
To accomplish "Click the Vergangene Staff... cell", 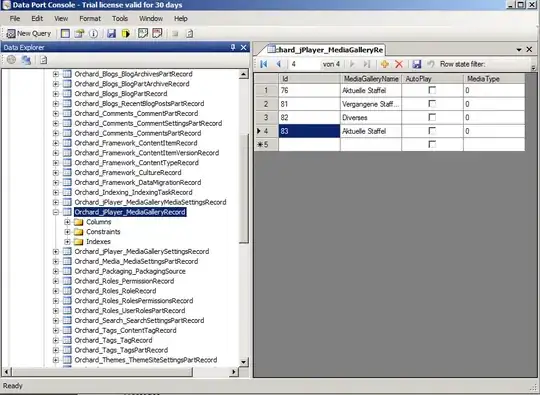I will (371, 104).
